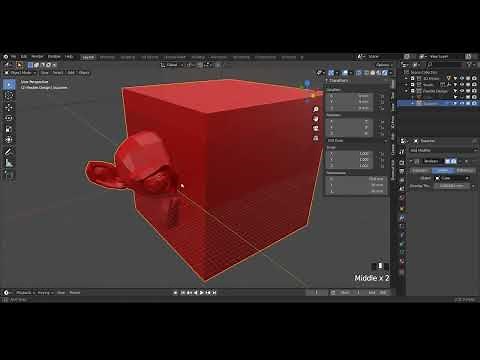
Task: Click the Scale X value field
Action: click(x=350, y=154)
